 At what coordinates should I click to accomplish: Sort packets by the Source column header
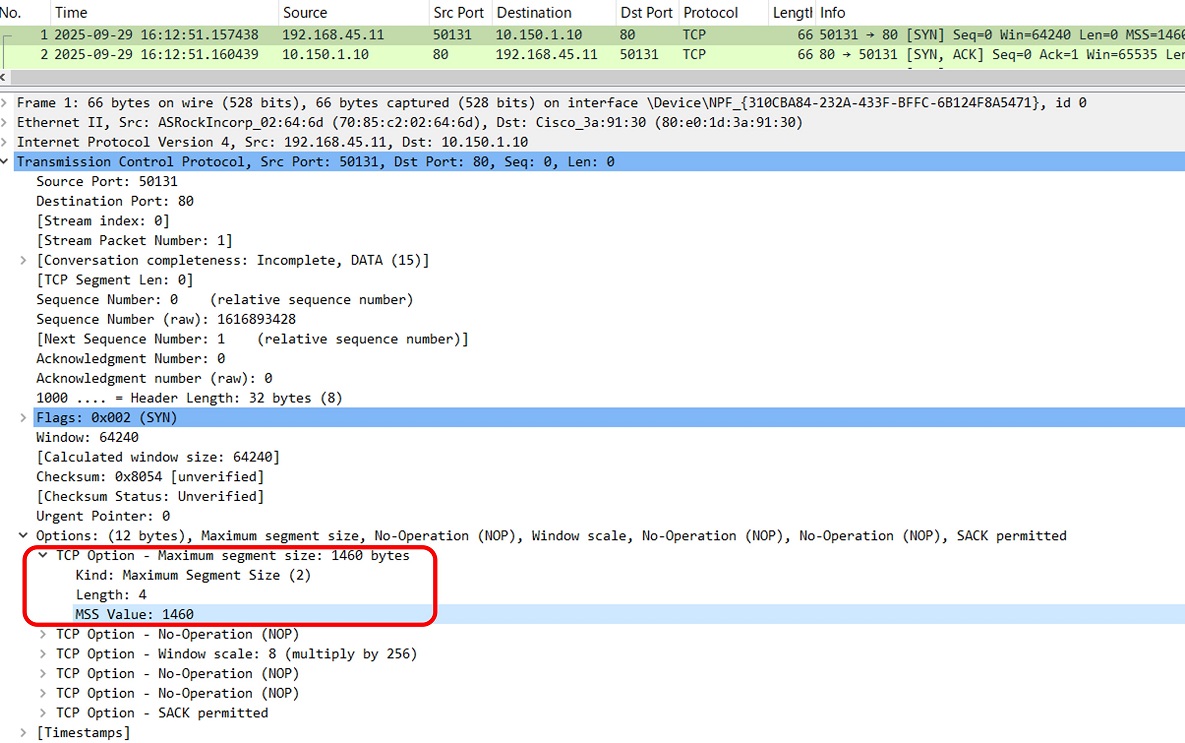pos(305,13)
